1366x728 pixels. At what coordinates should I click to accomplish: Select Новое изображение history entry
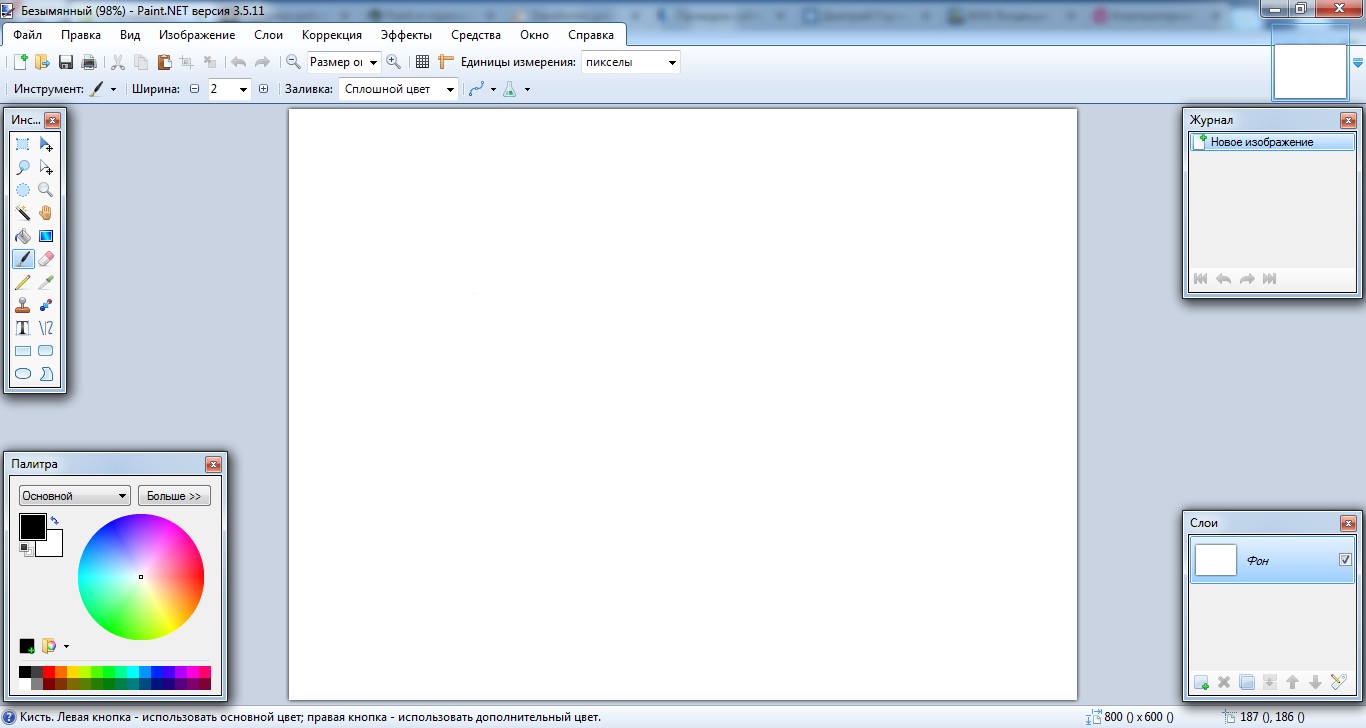1272,142
